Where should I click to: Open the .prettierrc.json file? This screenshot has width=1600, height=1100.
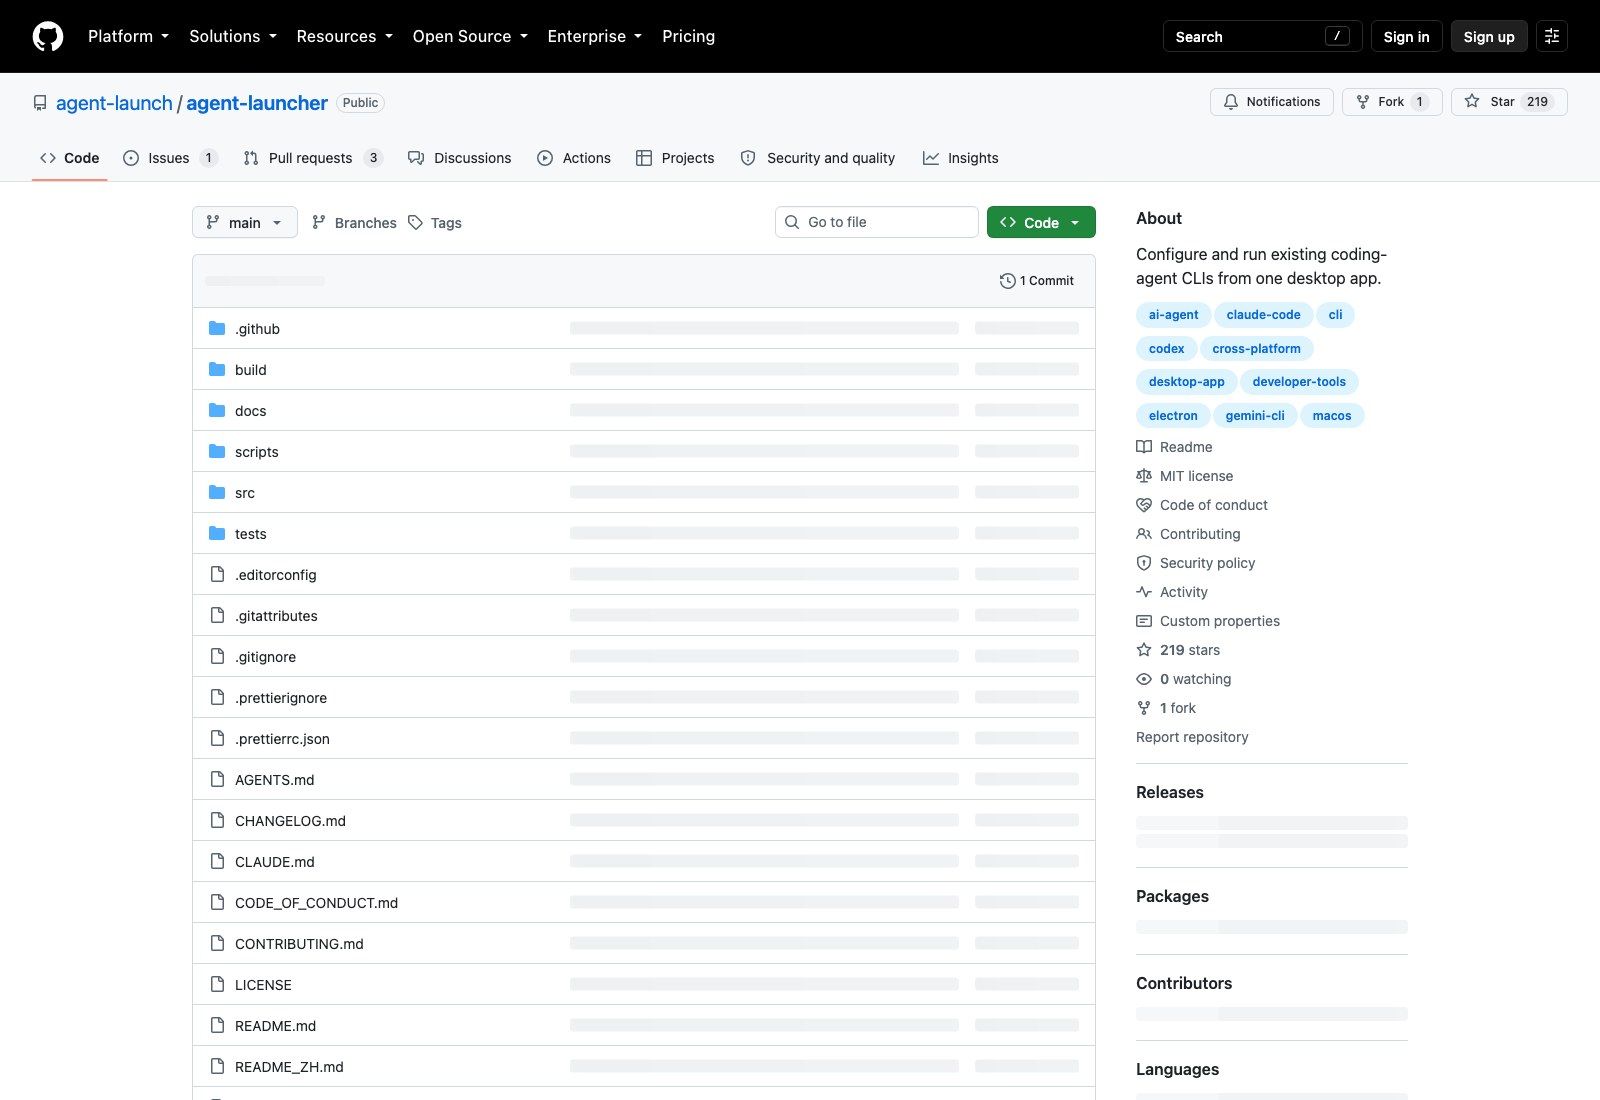[x=282, y=739]
